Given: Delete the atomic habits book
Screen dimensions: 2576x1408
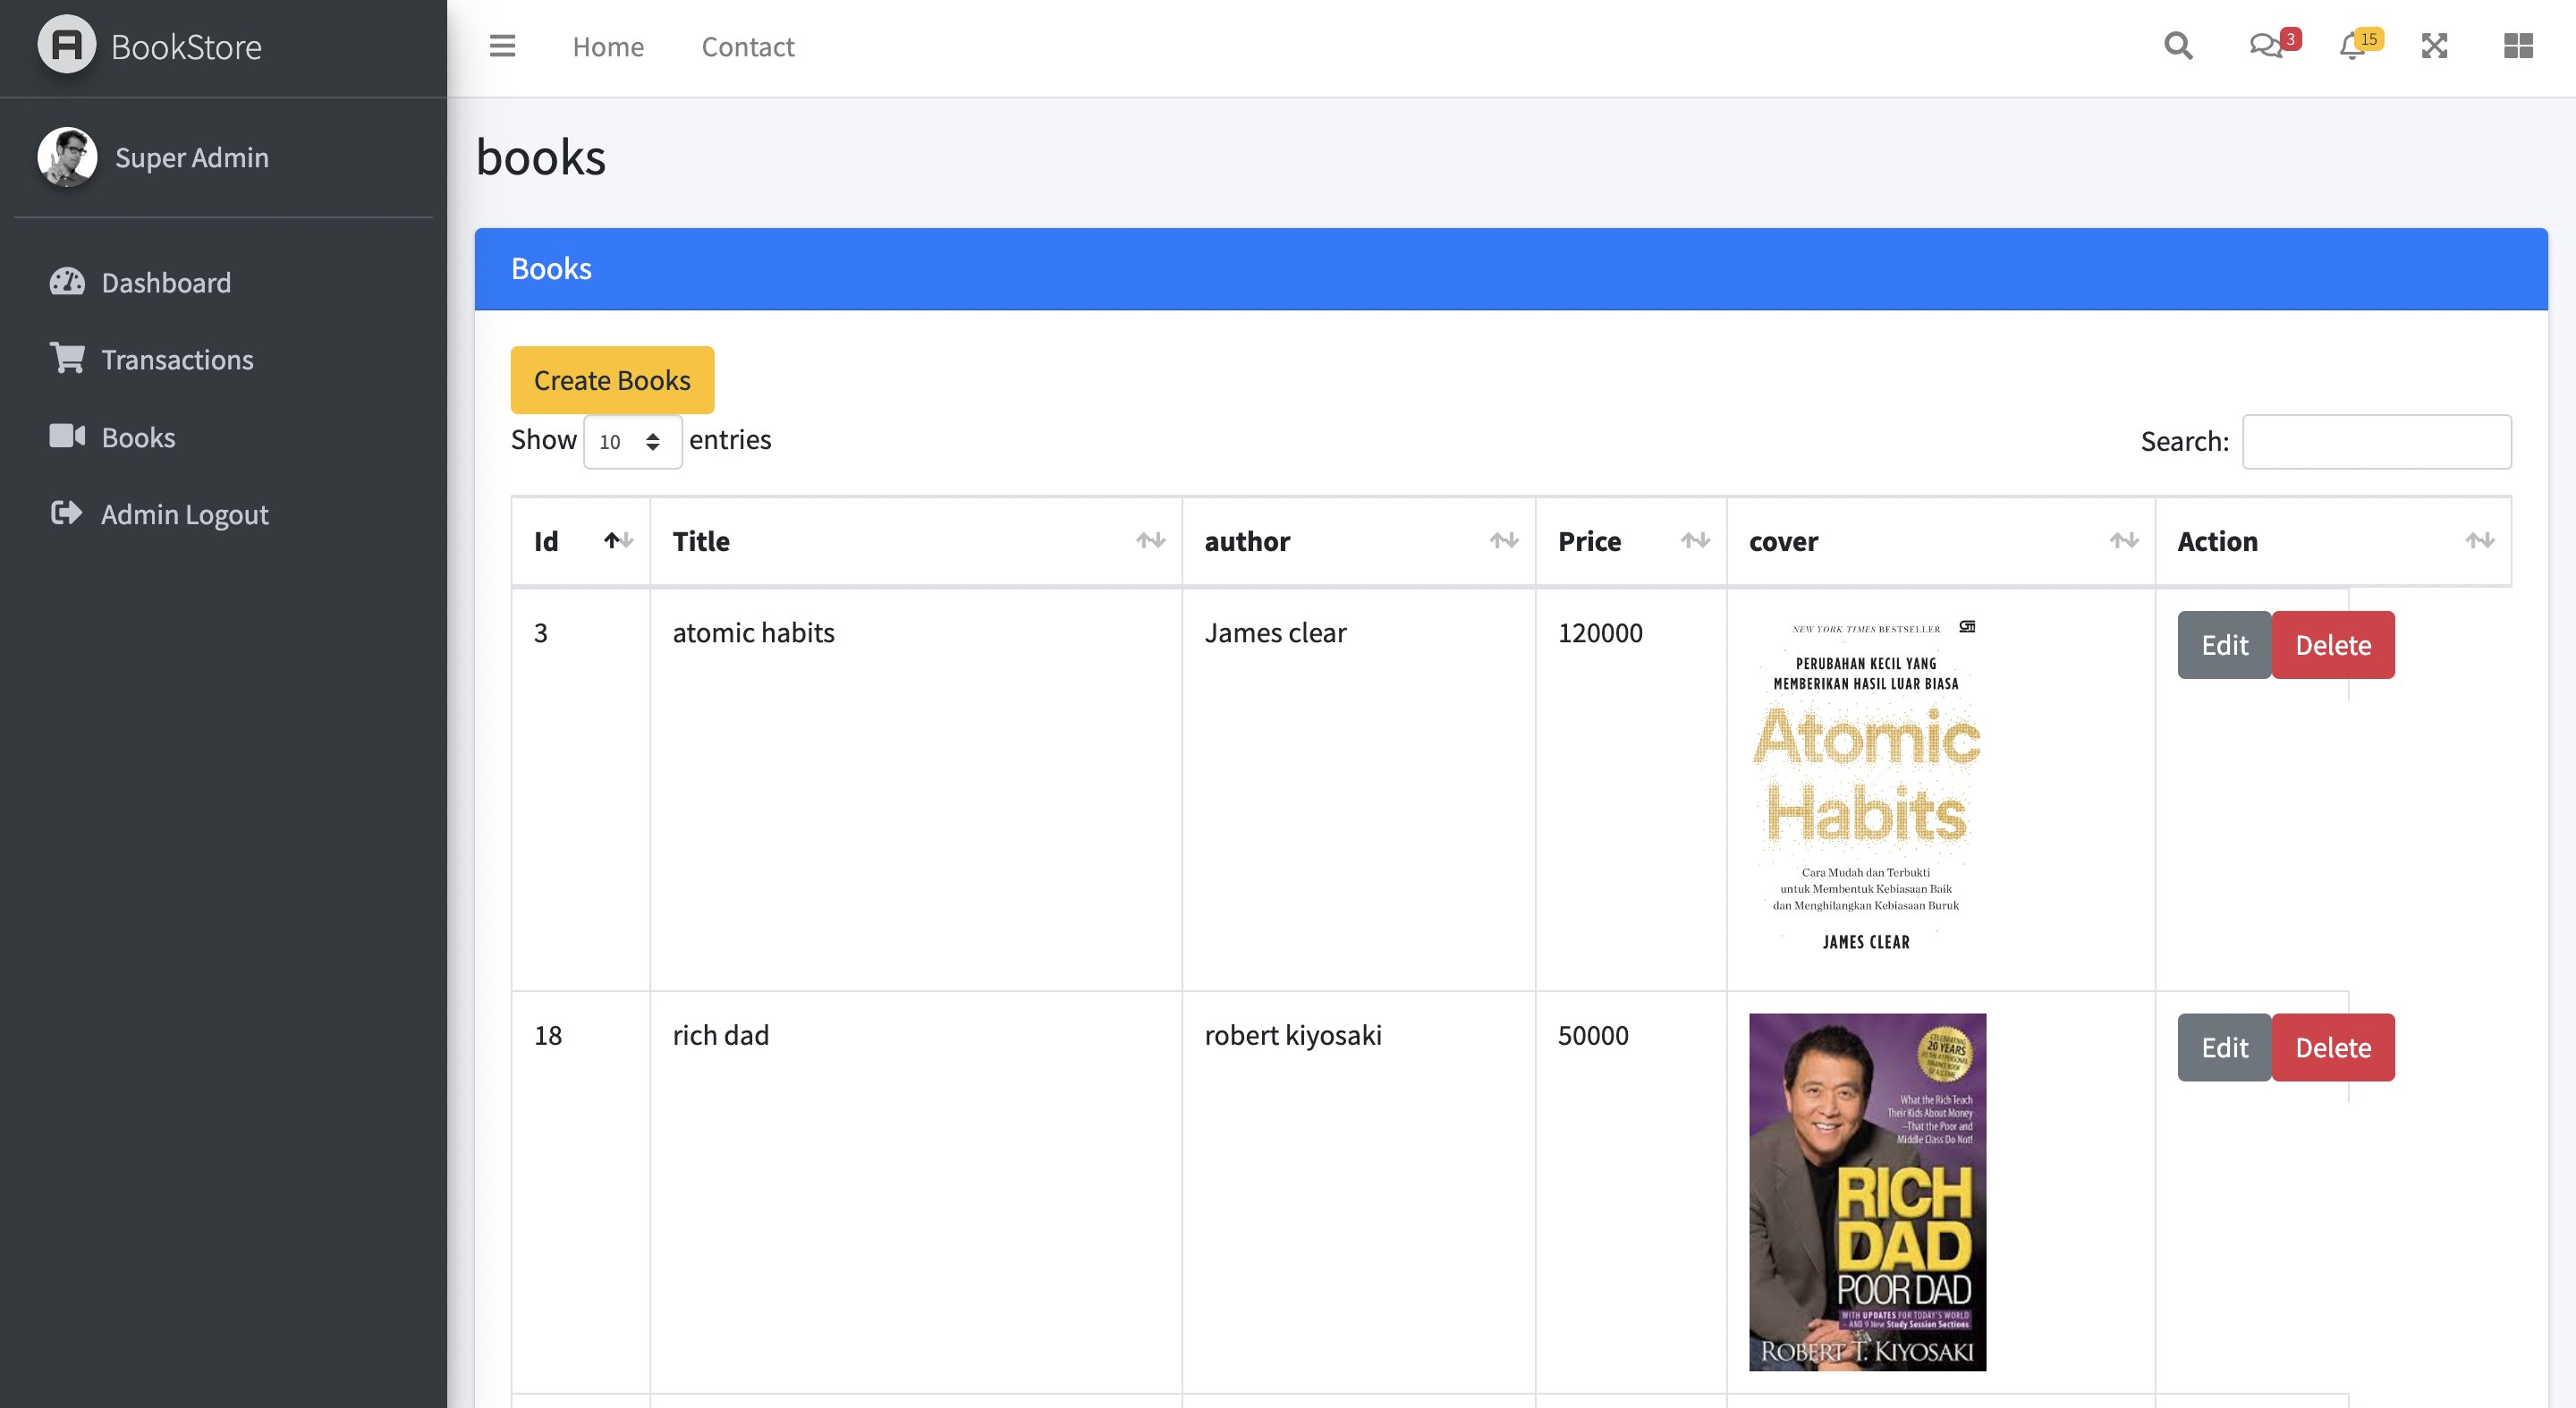Looking at the screenshot, I should (2332, 645).
